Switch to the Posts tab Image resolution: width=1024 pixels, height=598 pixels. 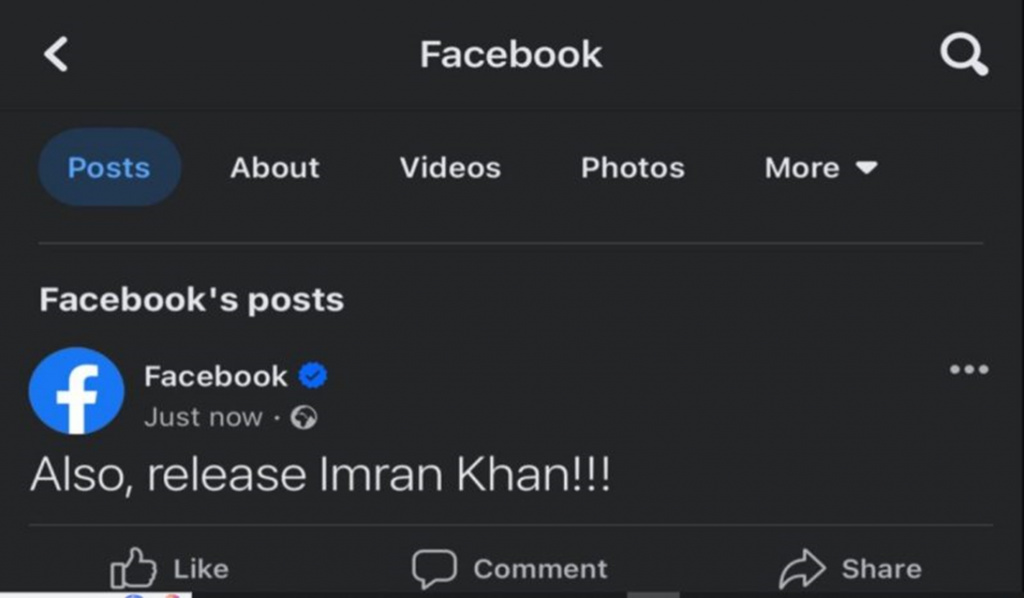tap(109, 168)
